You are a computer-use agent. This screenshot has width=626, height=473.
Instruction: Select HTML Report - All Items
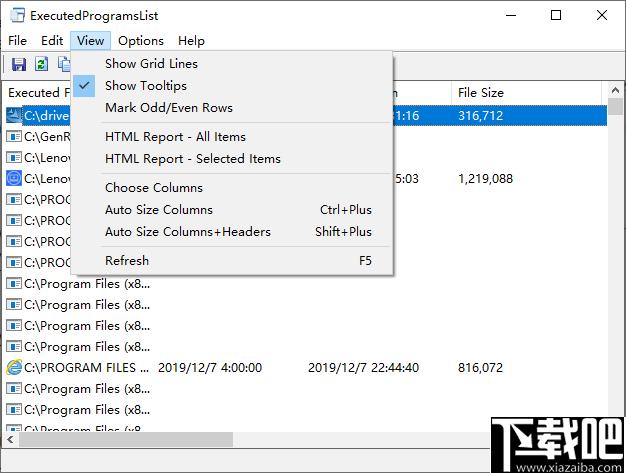point(232,137)
